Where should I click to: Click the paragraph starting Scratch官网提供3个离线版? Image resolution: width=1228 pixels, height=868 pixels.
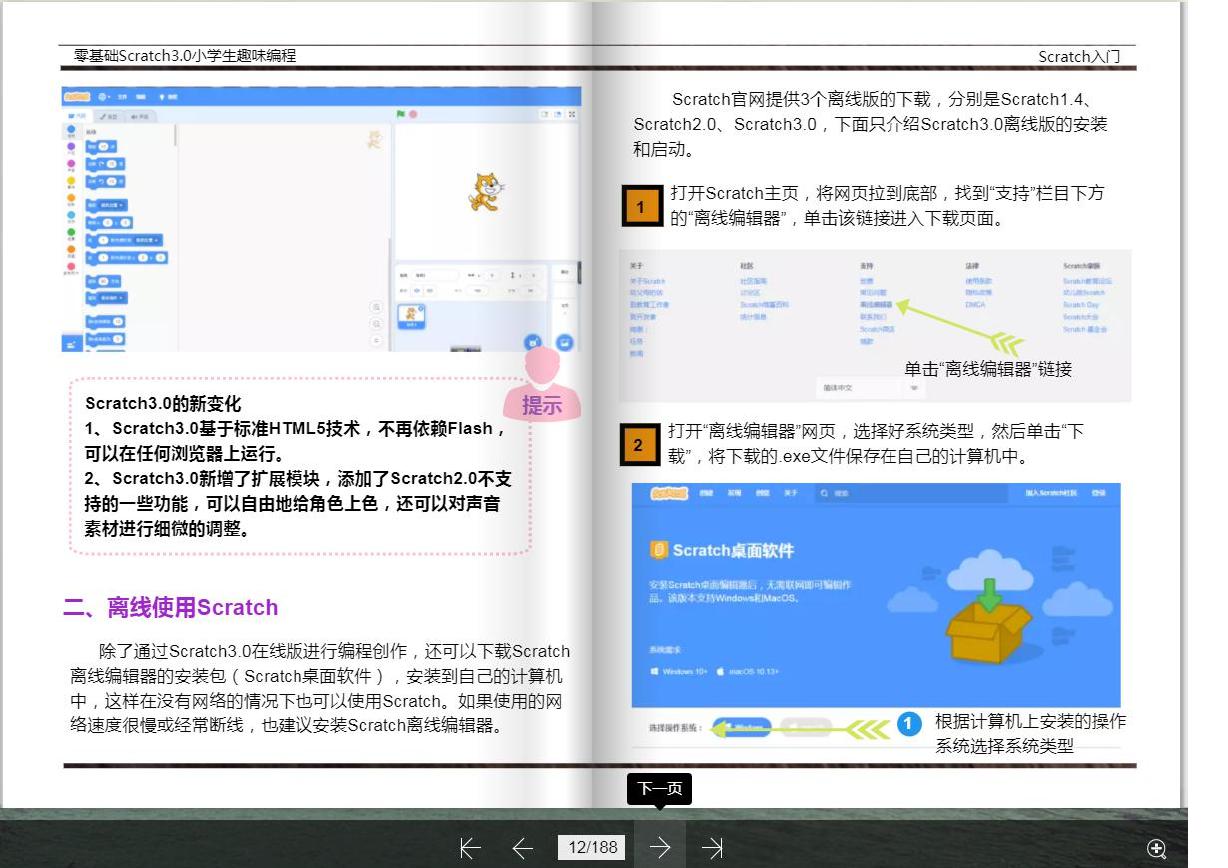tap(870, 124)
